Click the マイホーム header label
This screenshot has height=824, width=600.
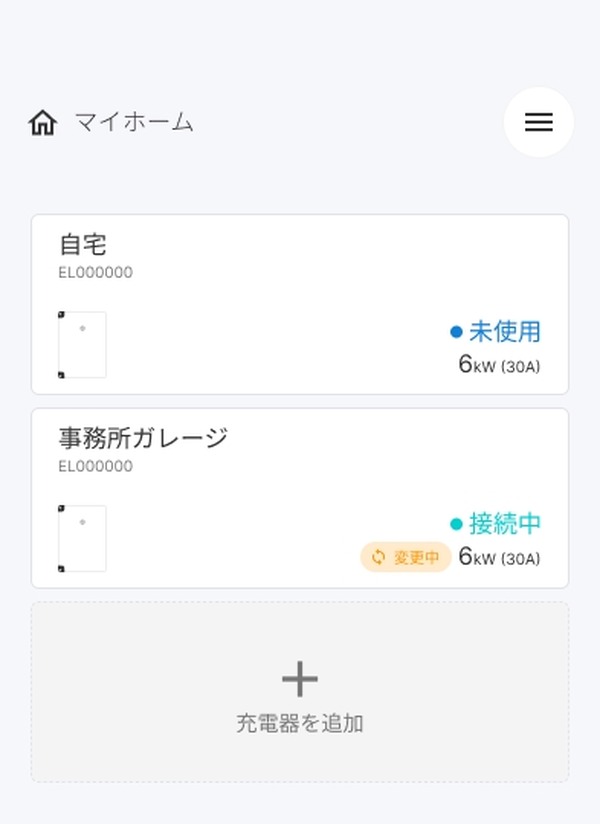(134, 123)
